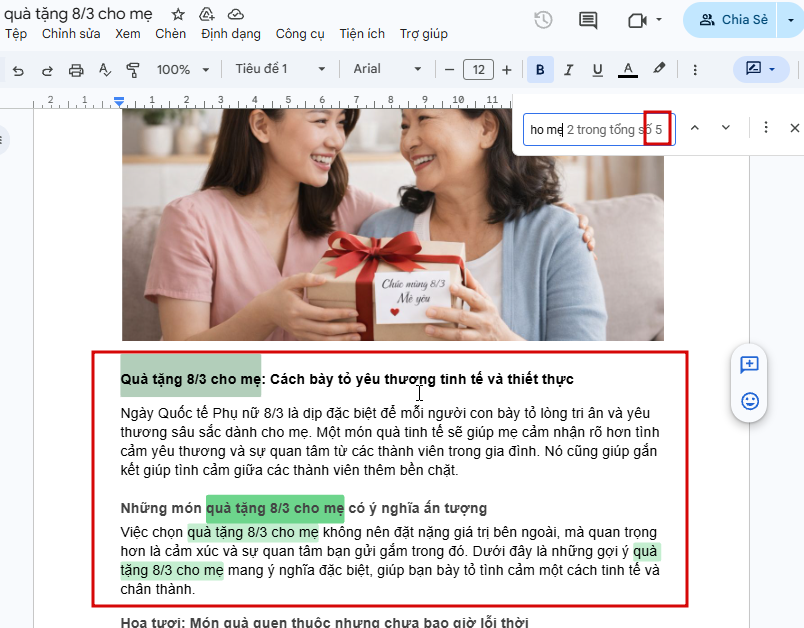Viewport: 804px width, 628px height.
Task: Open the Công cụ menu
Action: [x=299, y=34]
